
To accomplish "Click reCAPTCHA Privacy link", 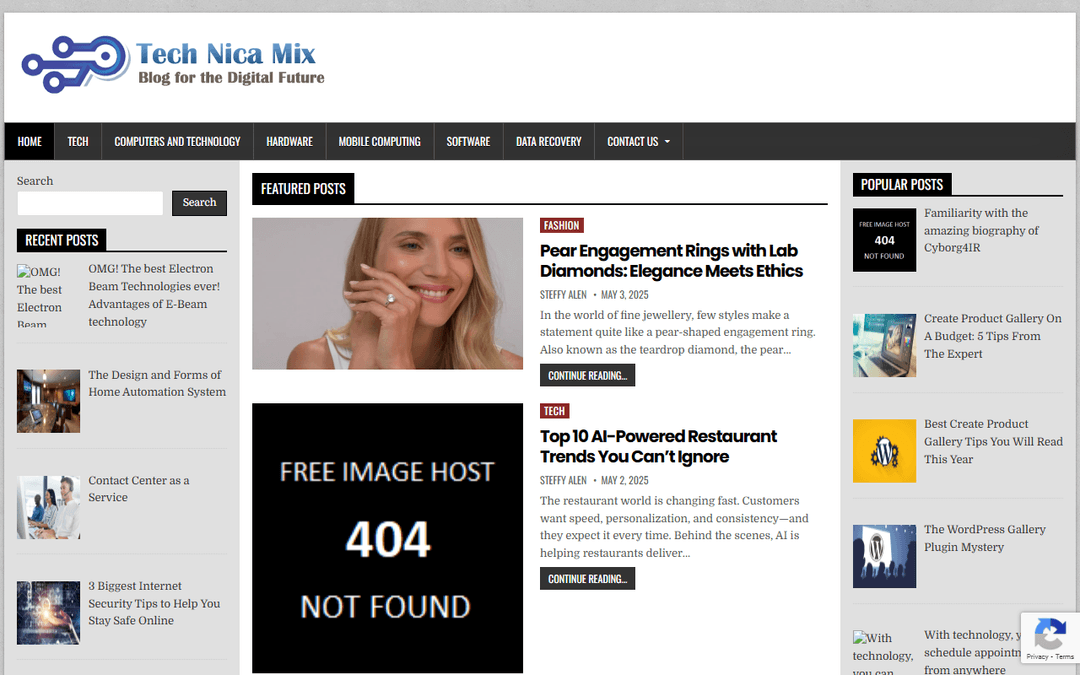I will tap(1037, 656).
